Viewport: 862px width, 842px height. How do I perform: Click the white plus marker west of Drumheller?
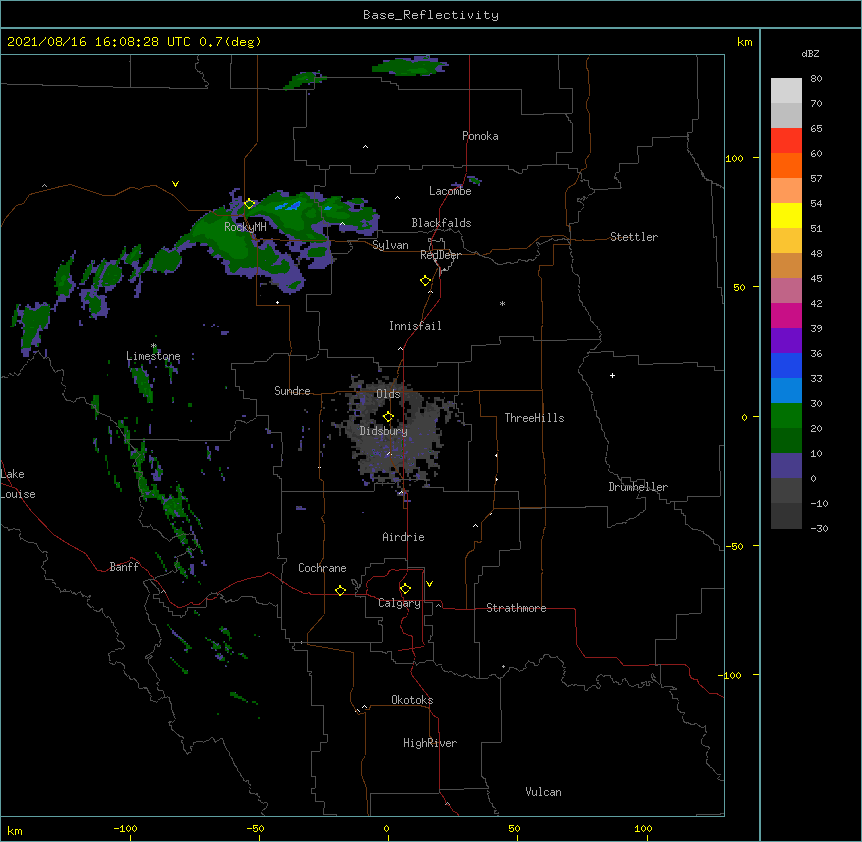point(612,375)
